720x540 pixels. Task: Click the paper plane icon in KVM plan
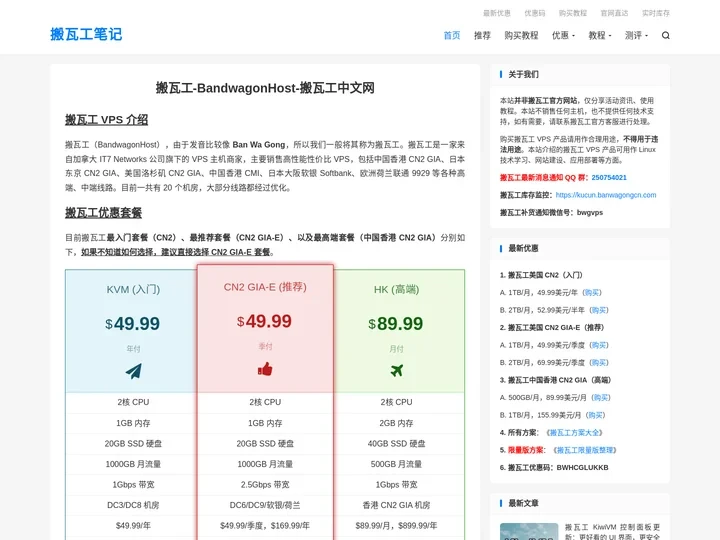(134, 371)
